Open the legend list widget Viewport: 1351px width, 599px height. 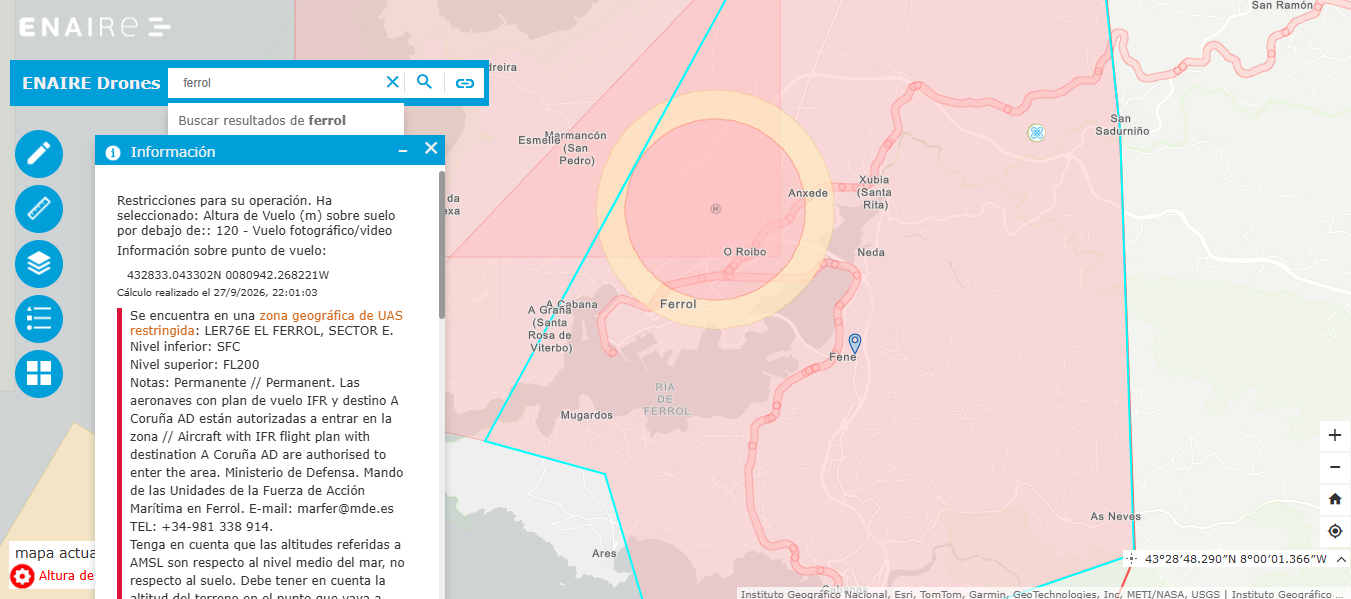pyautogui.click(x=39, y=319)
